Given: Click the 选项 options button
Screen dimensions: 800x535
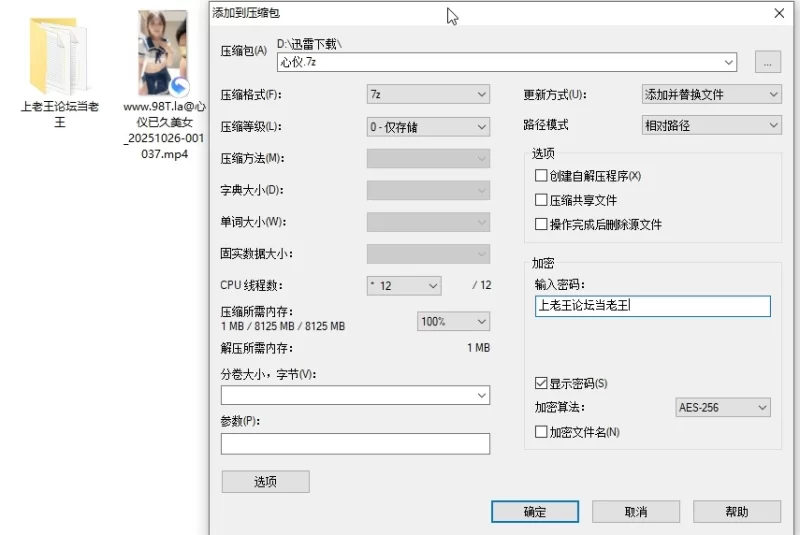Looking at the screenshot, I should [x=265, y=481].
